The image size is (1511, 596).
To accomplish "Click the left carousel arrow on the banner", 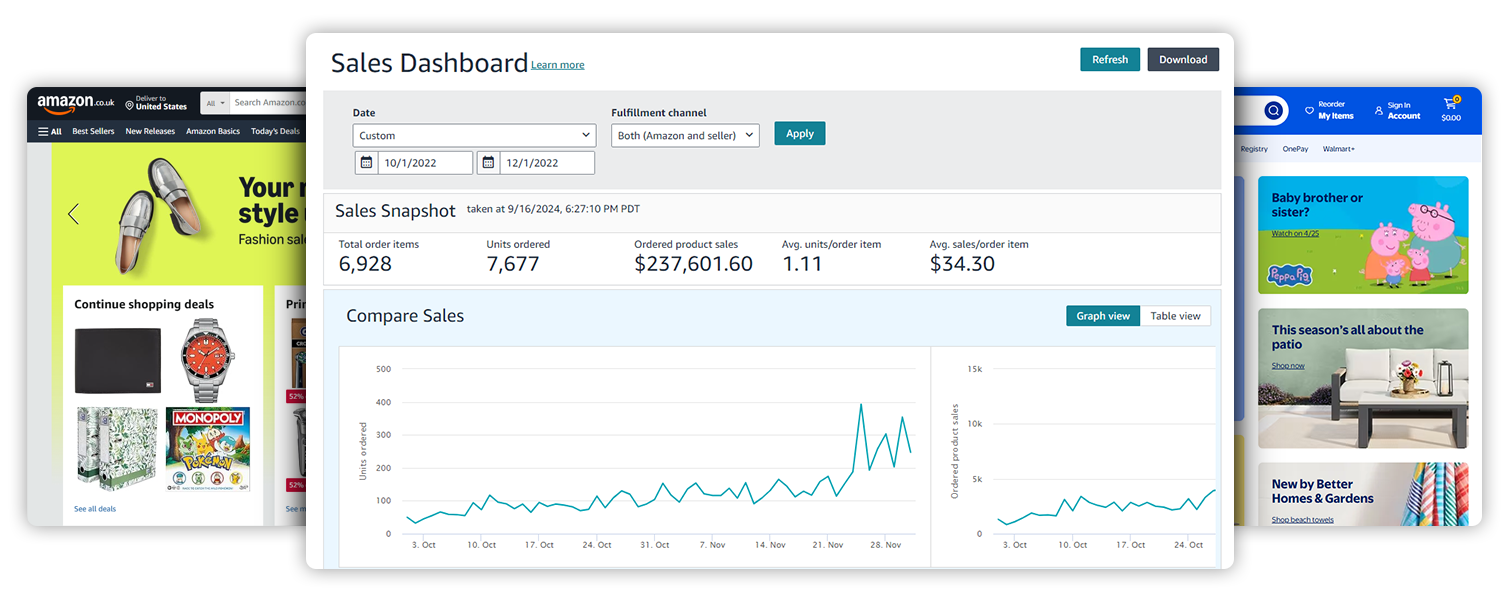I will (x=73, y=213).
